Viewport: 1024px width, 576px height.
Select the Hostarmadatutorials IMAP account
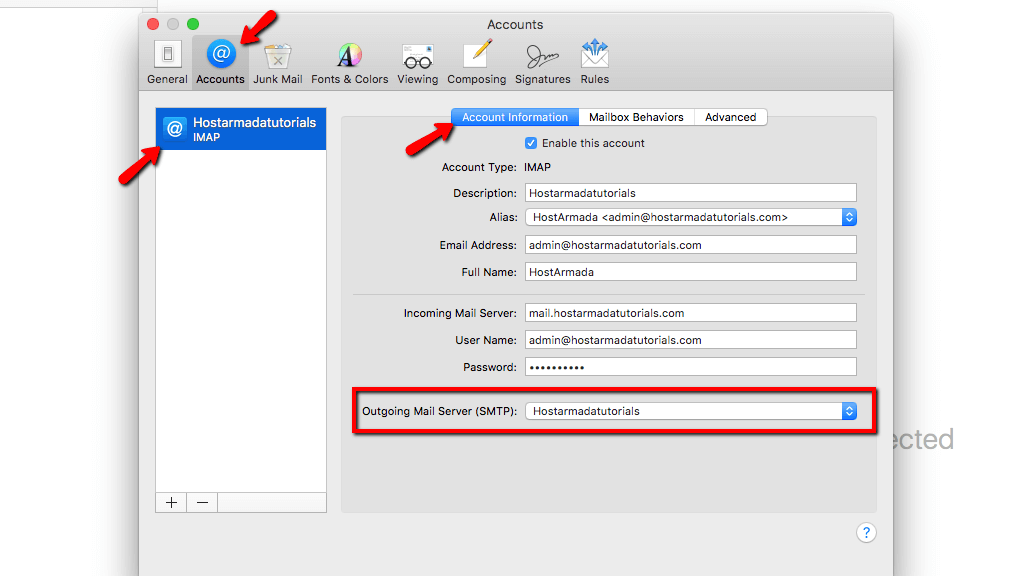tap(241, 129)
